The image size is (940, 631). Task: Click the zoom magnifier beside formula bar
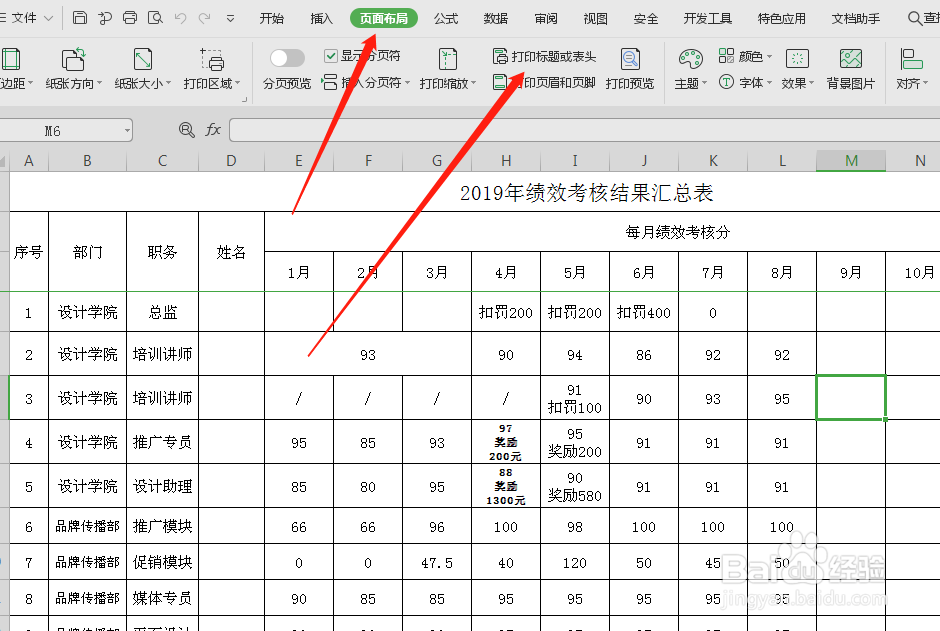186,129
